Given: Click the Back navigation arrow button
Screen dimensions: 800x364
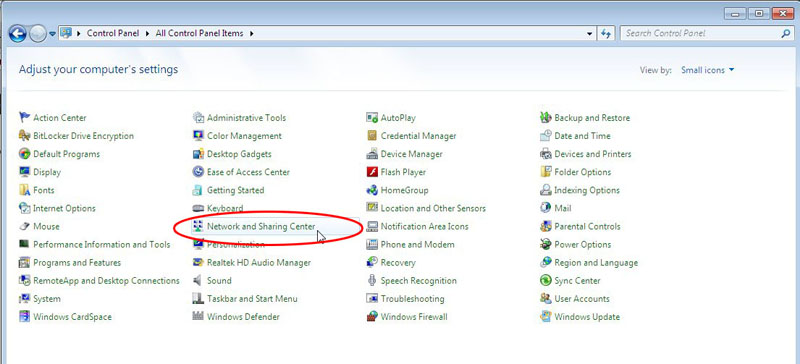Looking at the screenshot, I should click(x=17, y=34).
